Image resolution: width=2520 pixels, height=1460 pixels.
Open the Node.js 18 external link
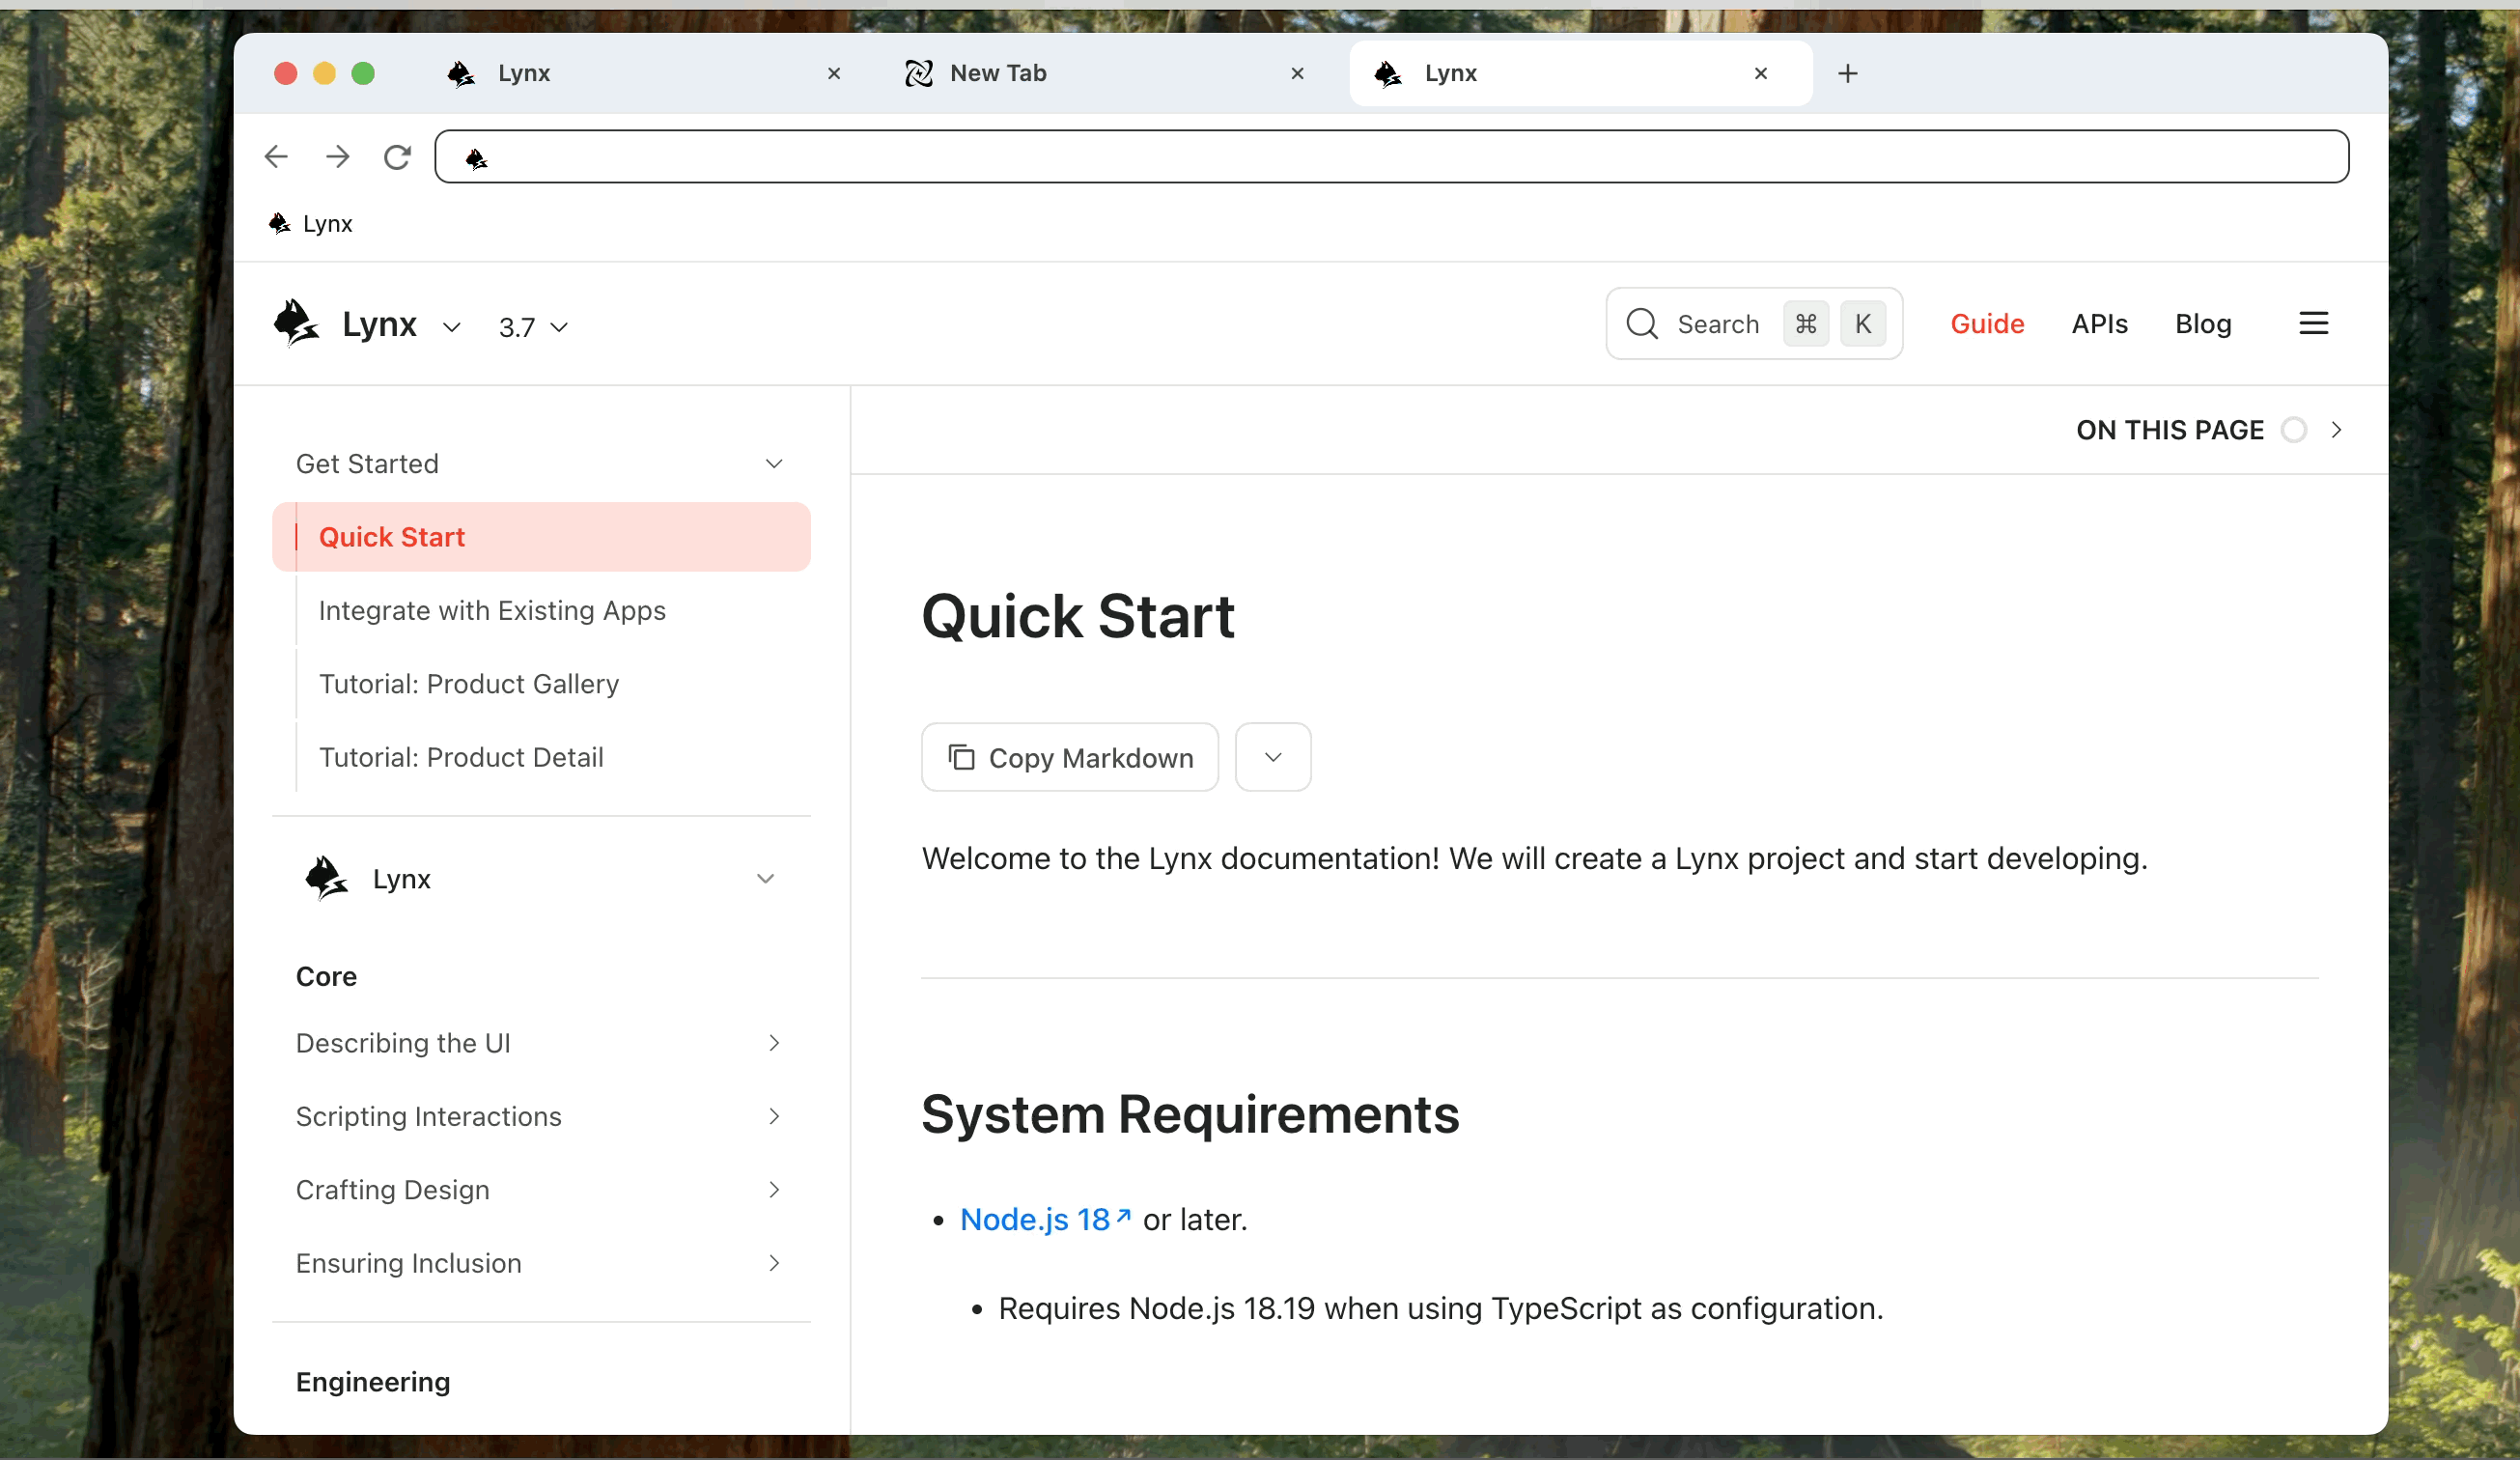pos(1045,1220)
